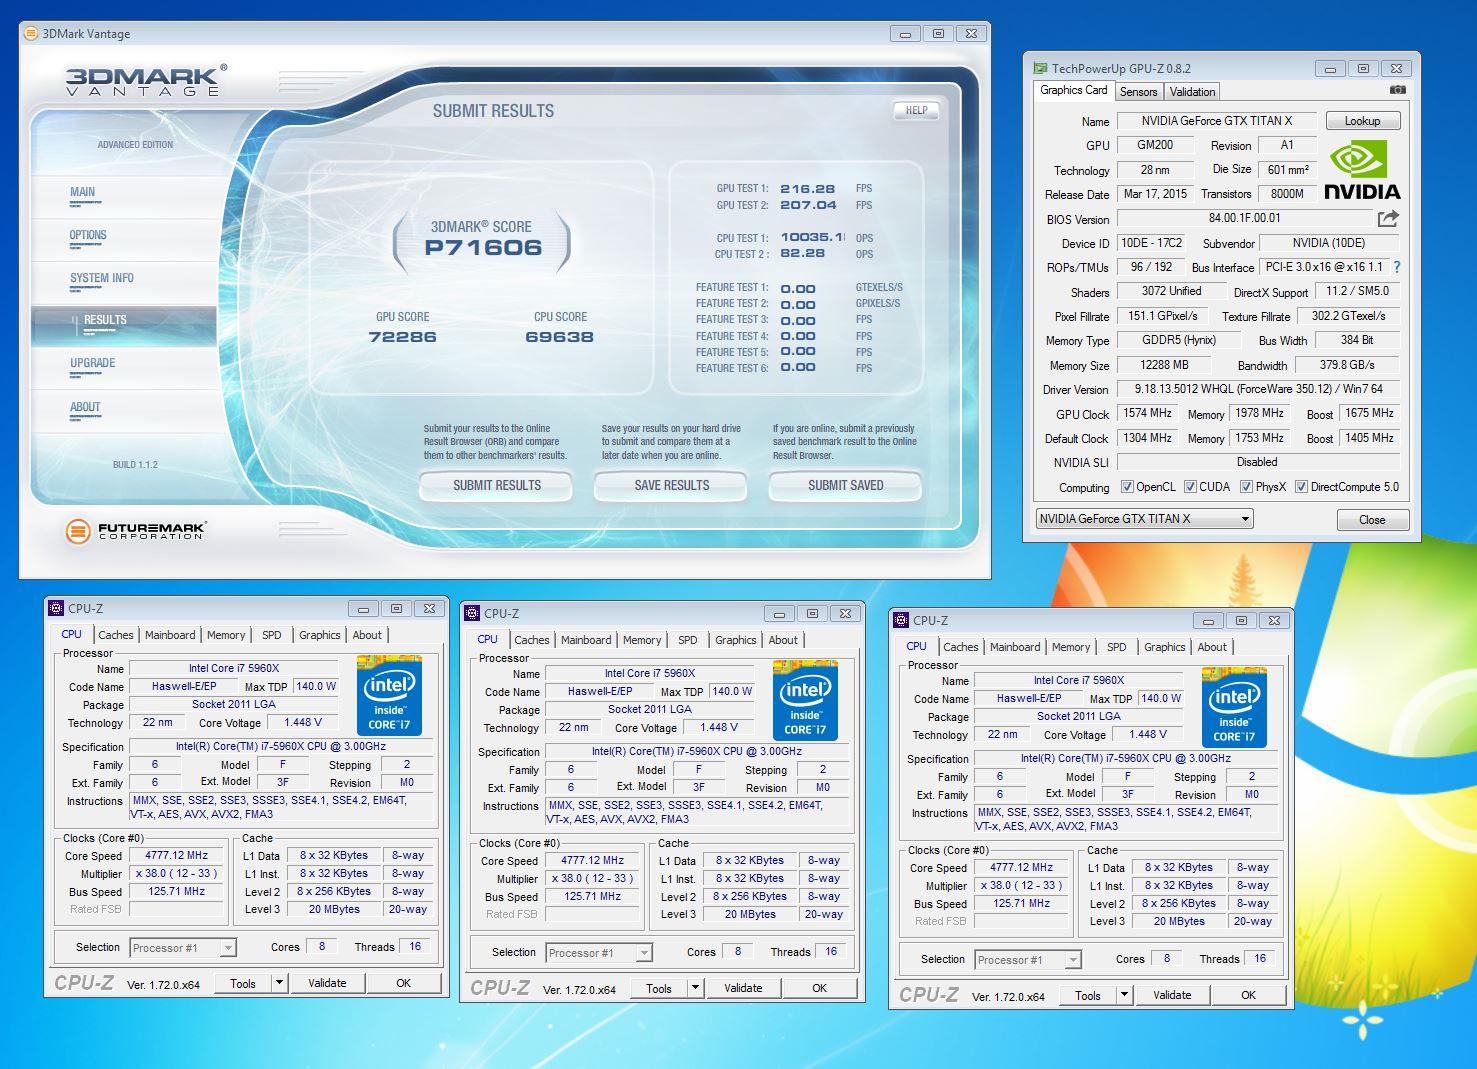Click Validate in middle CPU-Z
The width and height of the screenshot is (1477, 1069).
tap(743, 988)
